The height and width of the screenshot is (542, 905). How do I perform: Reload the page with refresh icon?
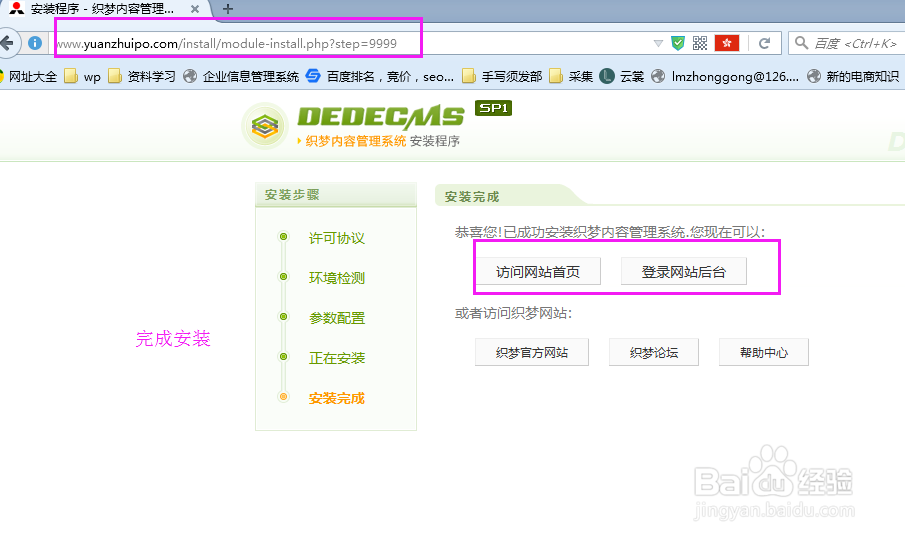click(764, 43)
